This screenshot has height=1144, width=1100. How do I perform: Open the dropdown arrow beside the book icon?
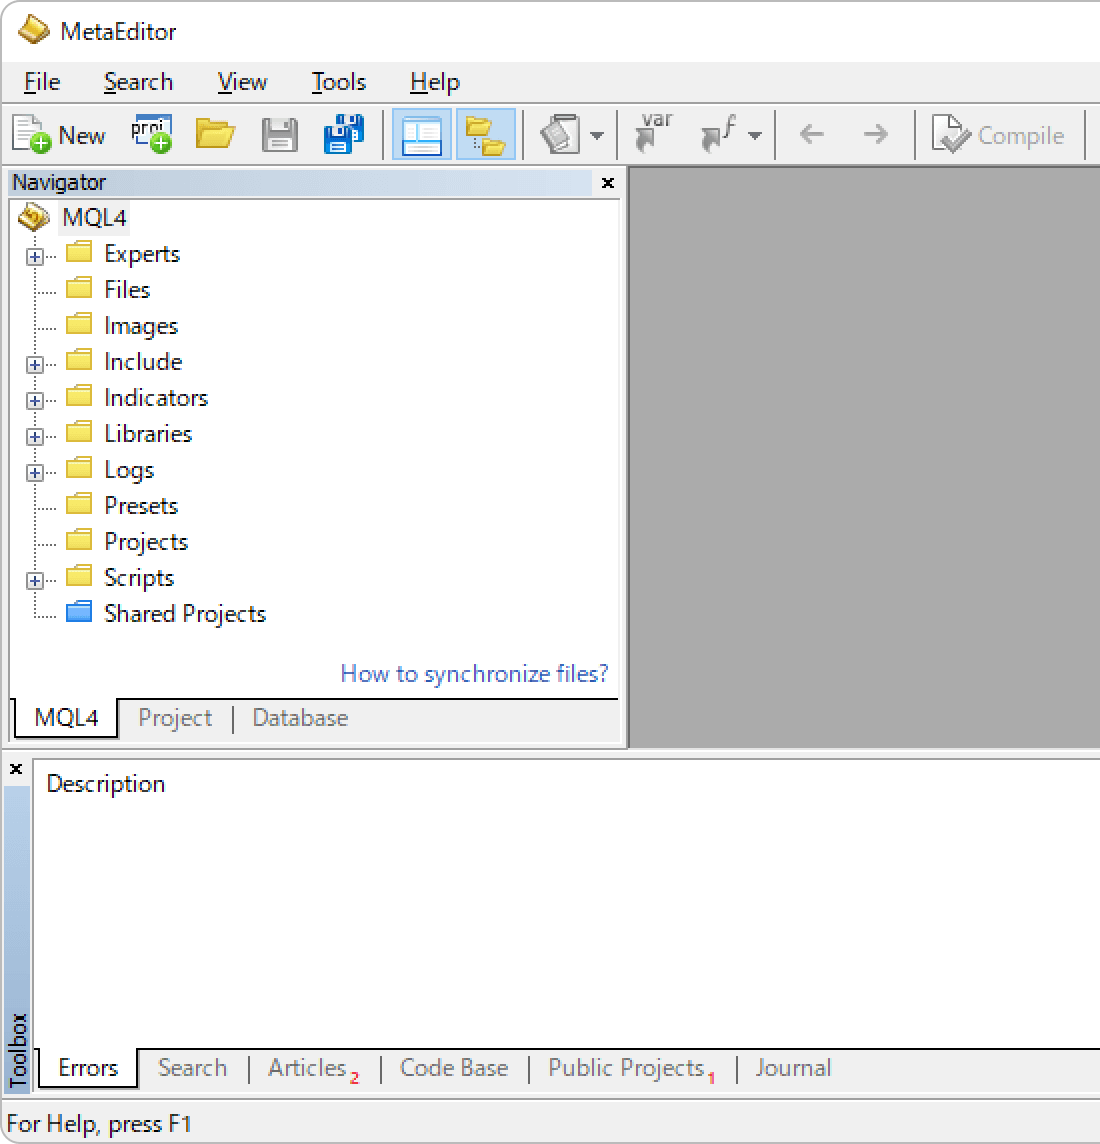coord(597,135)
